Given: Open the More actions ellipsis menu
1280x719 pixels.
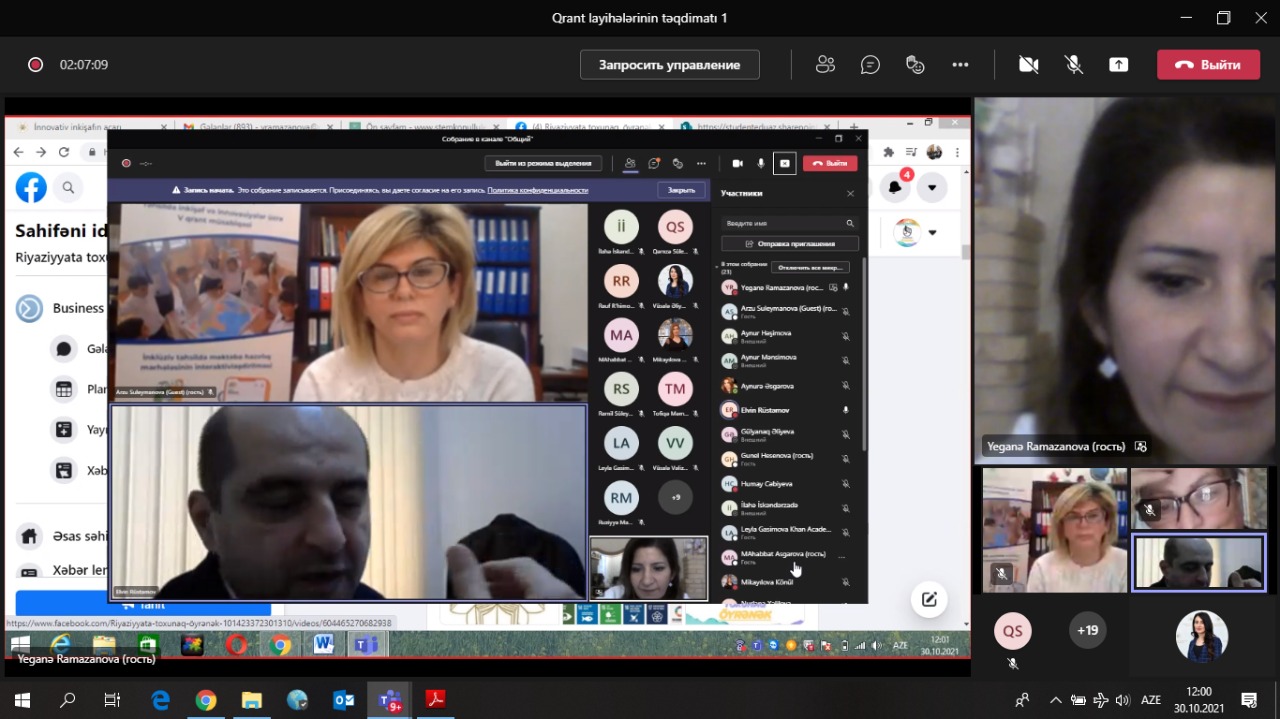Looking at the screenshot, I should [960, 65].
